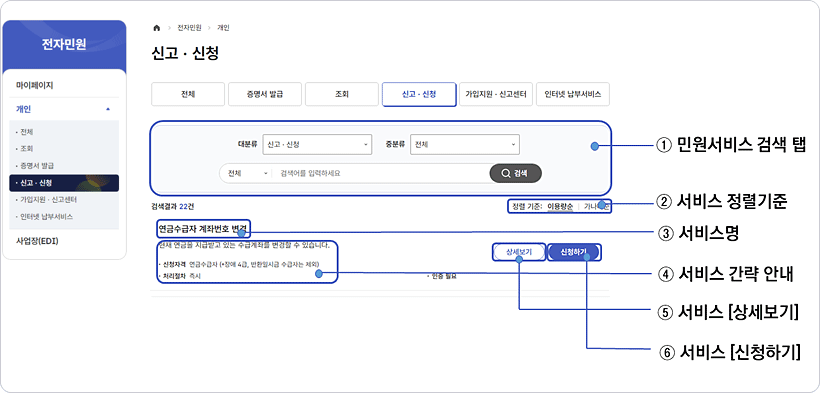
Task: Open 전자민원 breadcrumb link
Action: (189, 28)
